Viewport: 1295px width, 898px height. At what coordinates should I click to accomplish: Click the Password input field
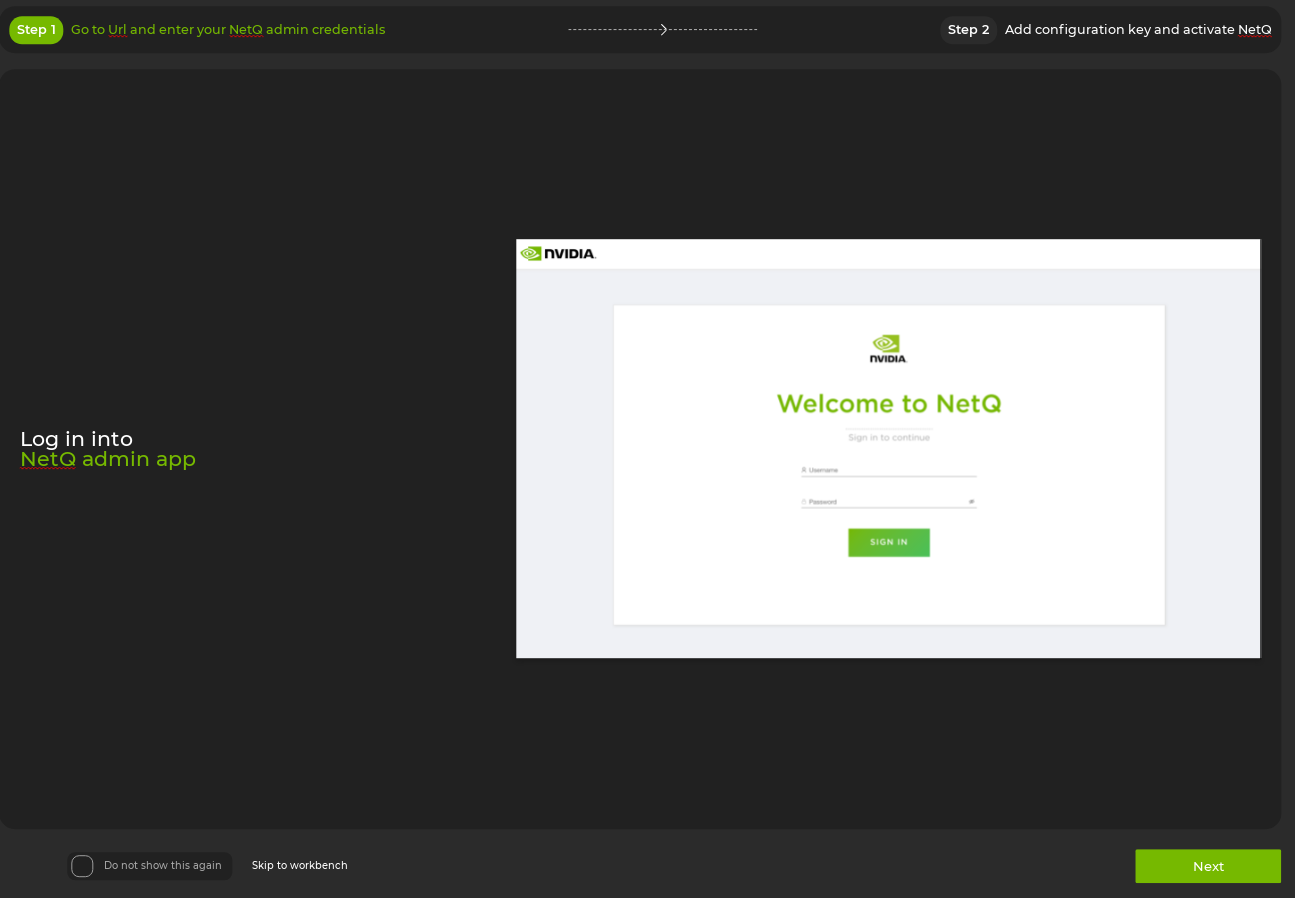(x=886, y=502)
